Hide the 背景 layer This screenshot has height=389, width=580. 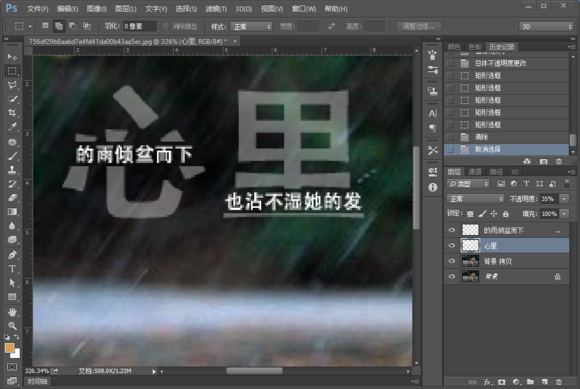452,276
